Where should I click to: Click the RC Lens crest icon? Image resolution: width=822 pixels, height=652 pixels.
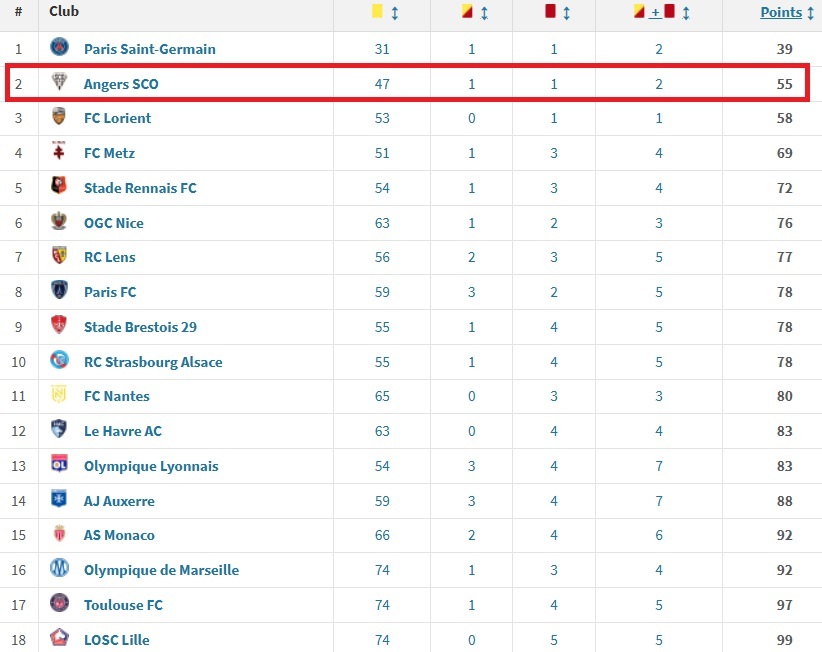click(59, 255)
